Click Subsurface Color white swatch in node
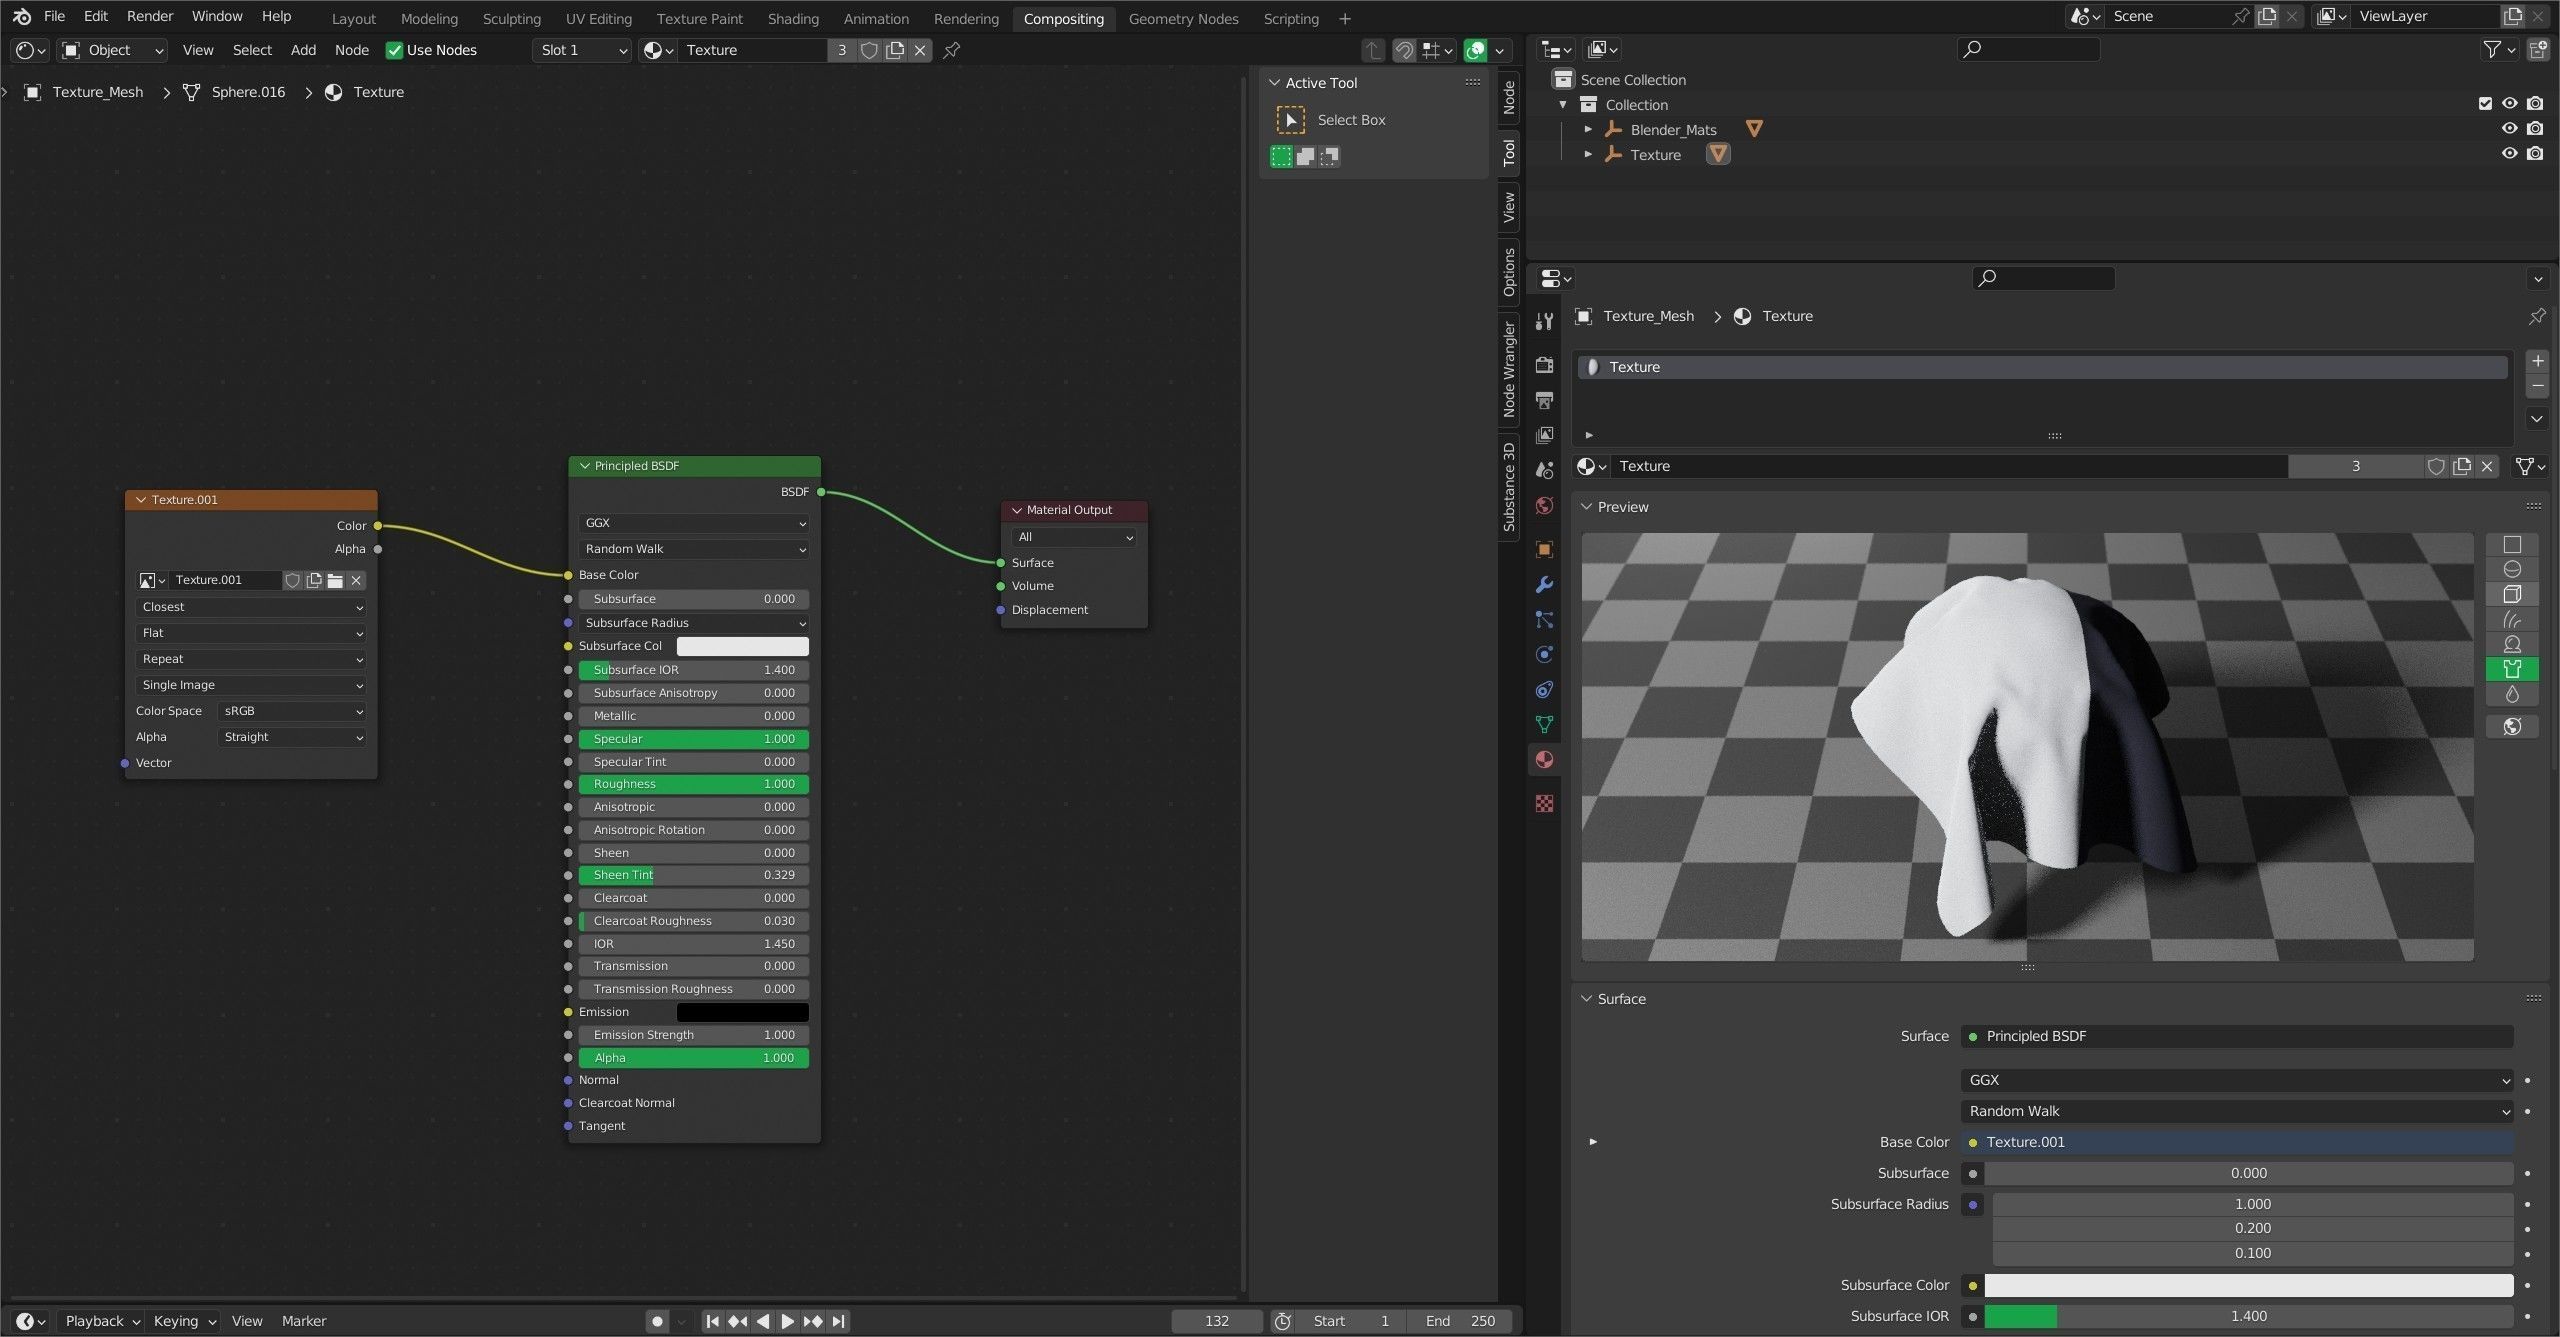This screenshot has width=2560, height=1337. 742,646
